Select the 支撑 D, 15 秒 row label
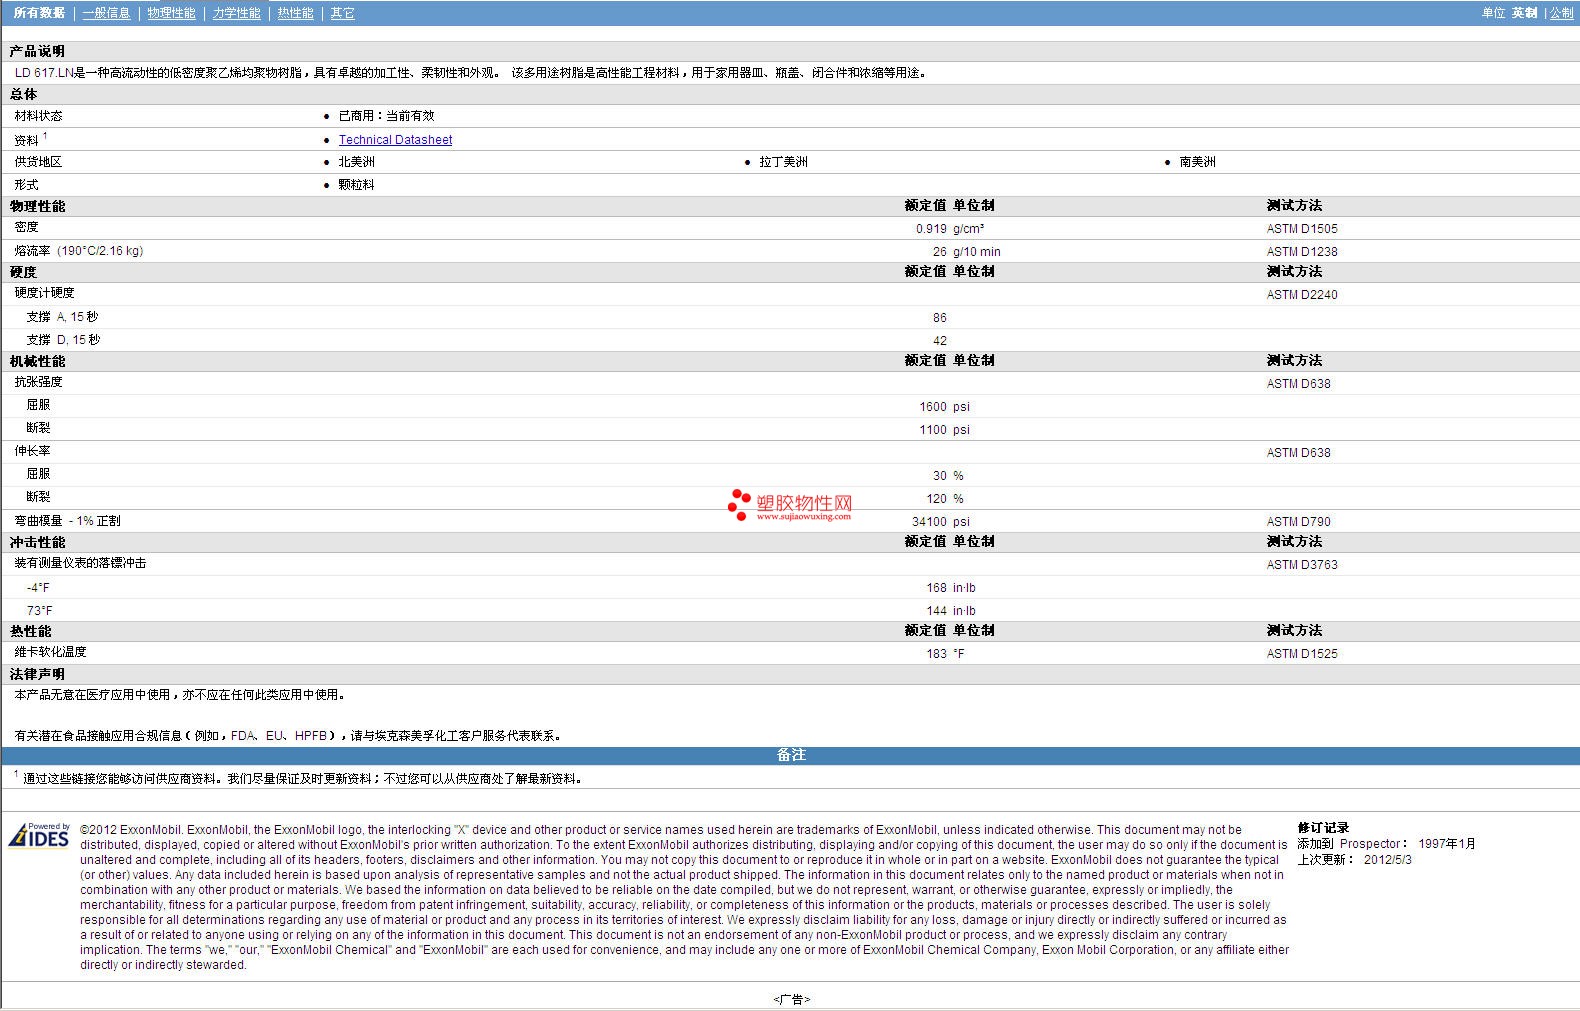The height and width of the screenshot is (1011, 1580). [x=63, y=340]
